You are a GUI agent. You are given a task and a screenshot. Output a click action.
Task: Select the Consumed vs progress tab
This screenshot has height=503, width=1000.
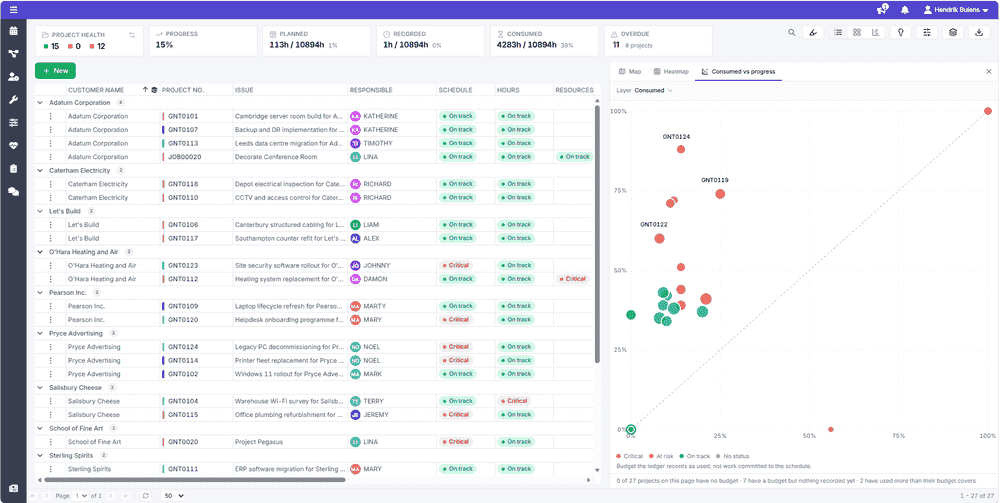pyautogui.click(x=739, y=71)
